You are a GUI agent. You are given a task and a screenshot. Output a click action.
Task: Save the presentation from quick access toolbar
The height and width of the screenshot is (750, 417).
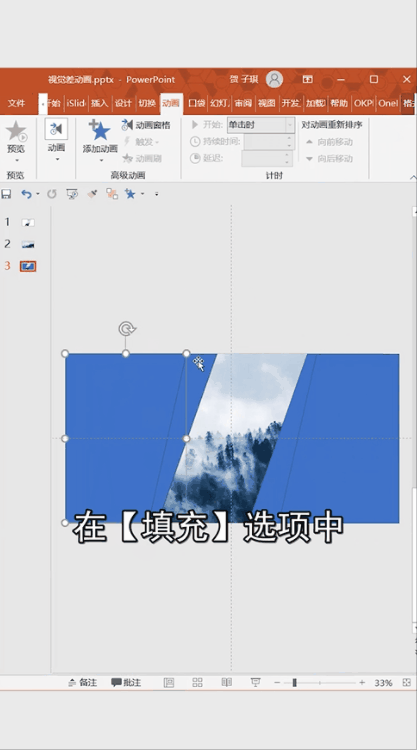(x=6, y=194)
